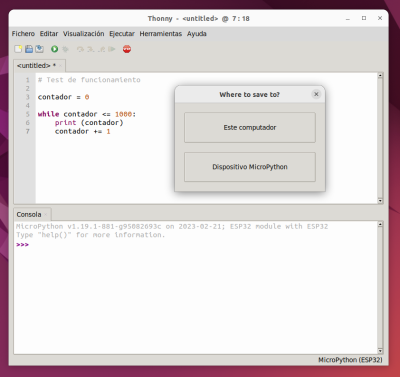Click editor scrollbar down arrow

380,200
